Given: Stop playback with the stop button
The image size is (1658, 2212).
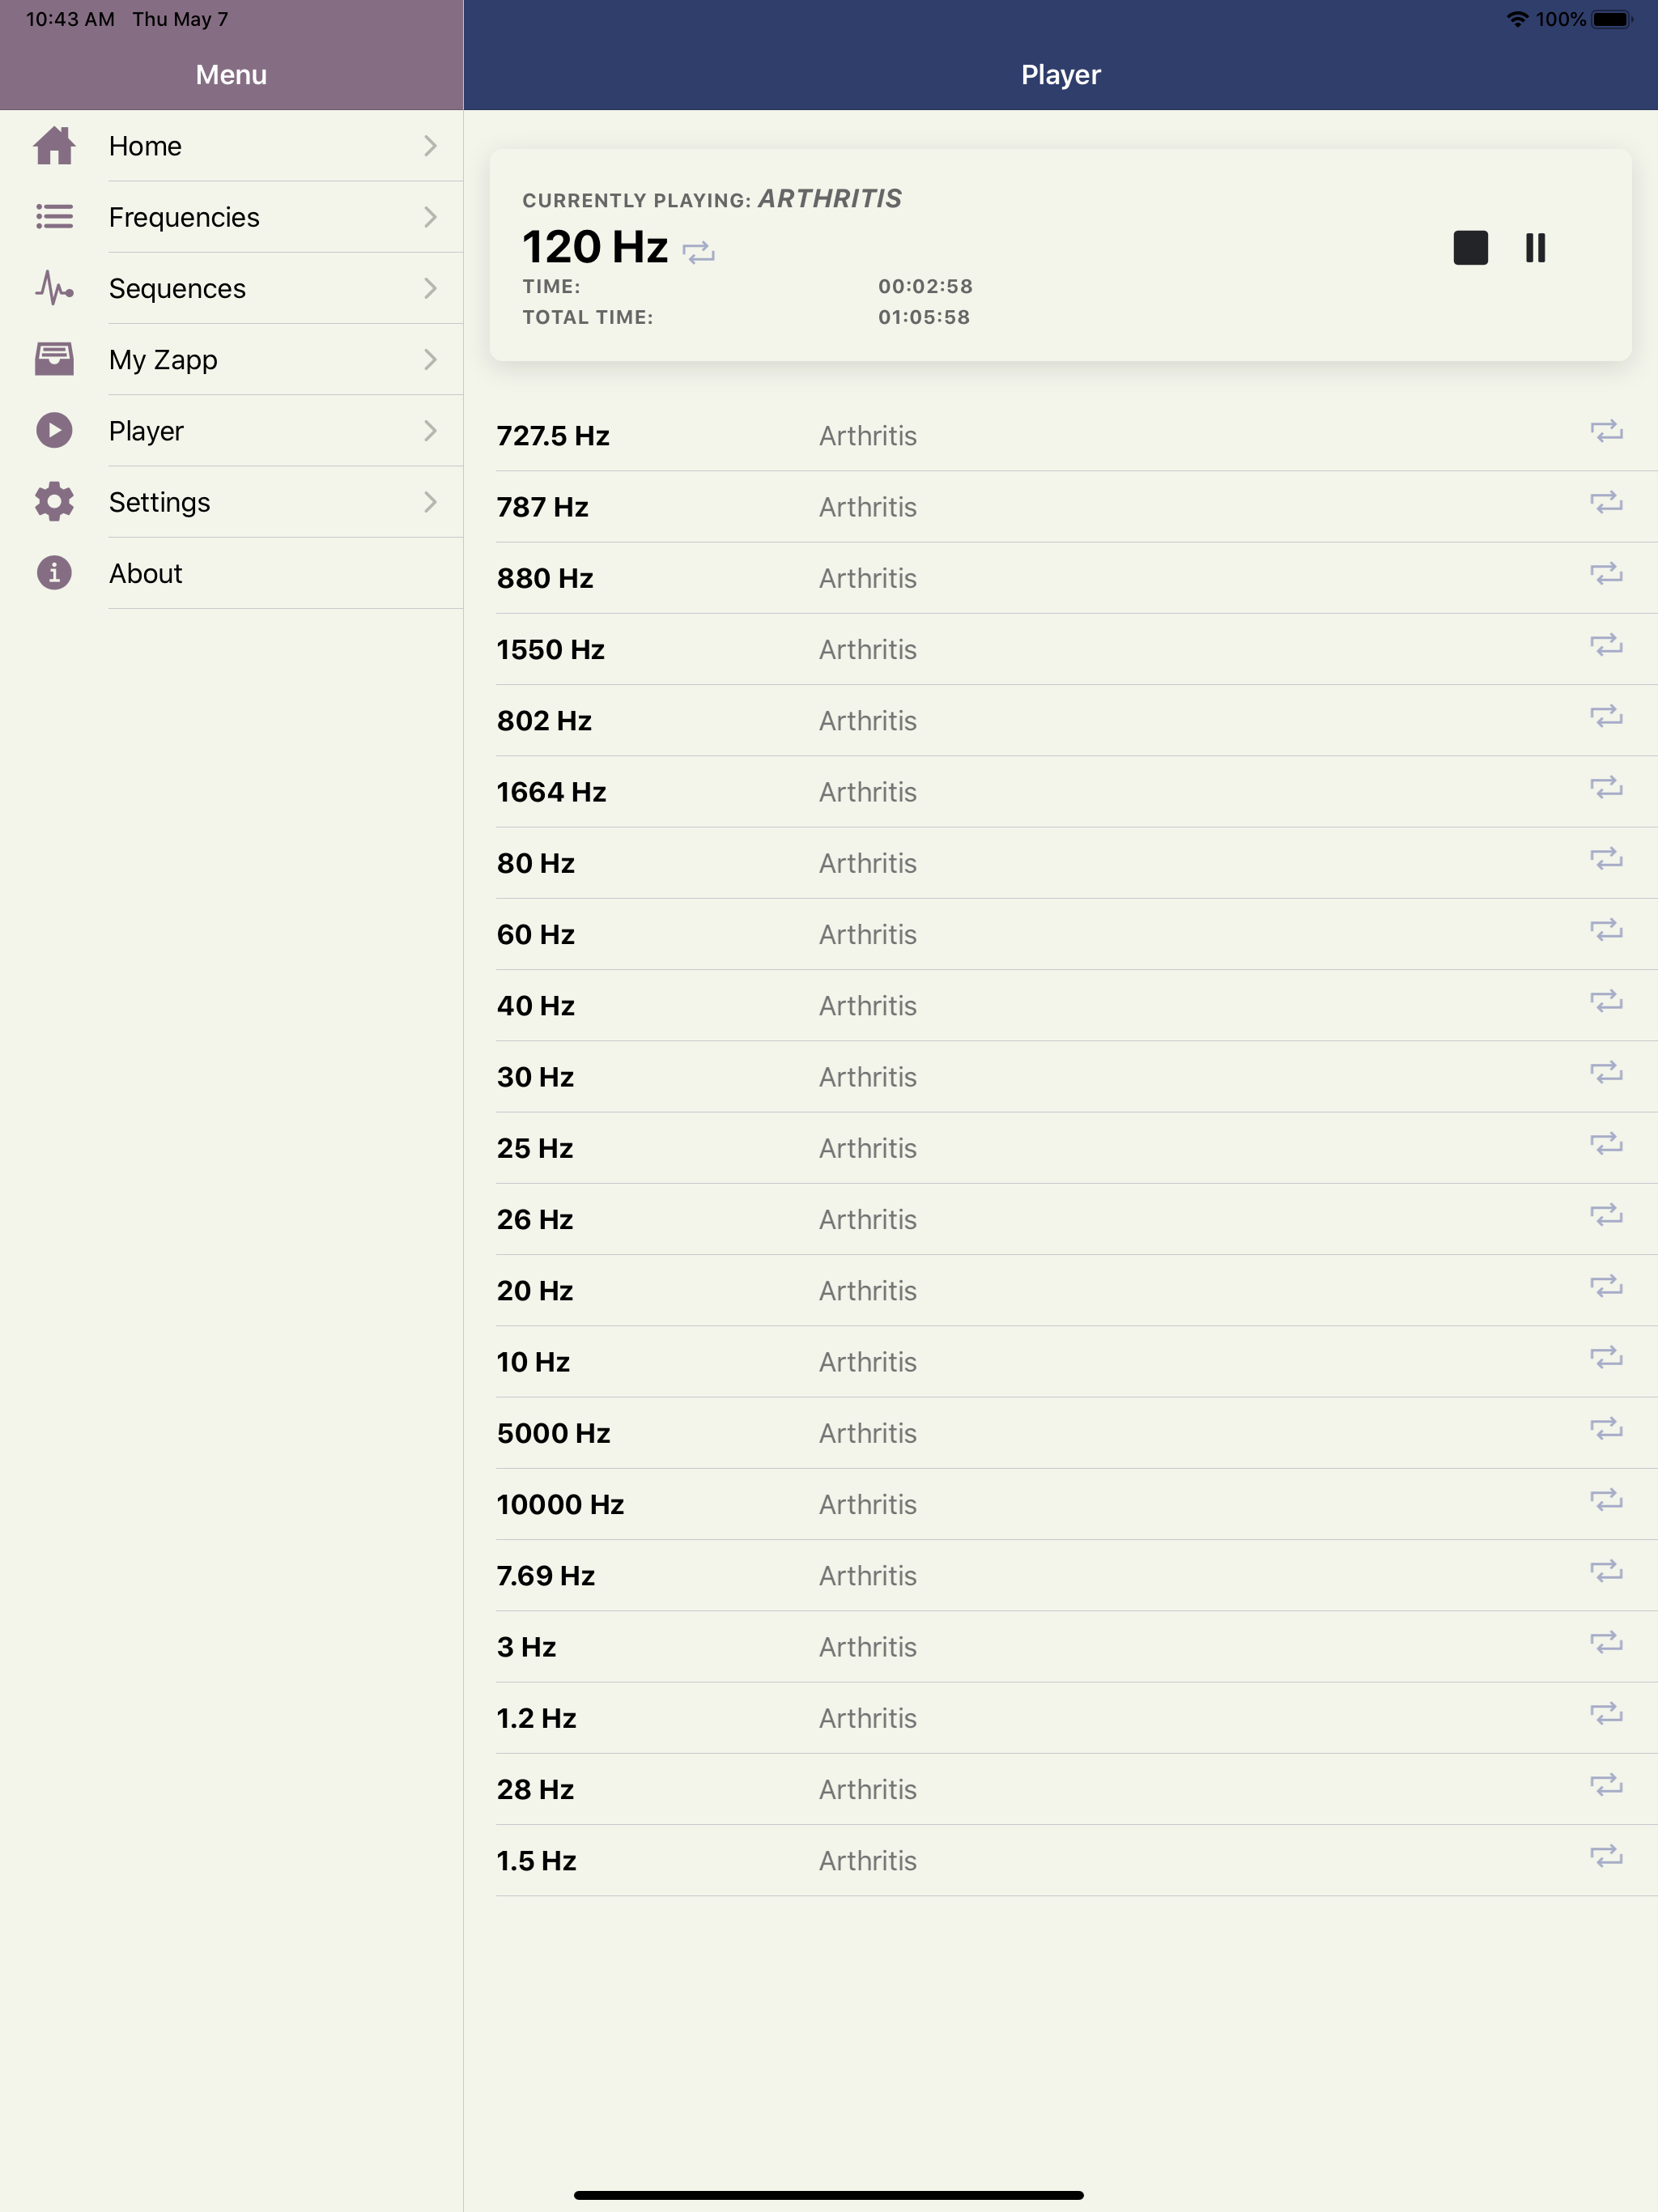Looking at the screenshot, I should (x=1470, y=249).
